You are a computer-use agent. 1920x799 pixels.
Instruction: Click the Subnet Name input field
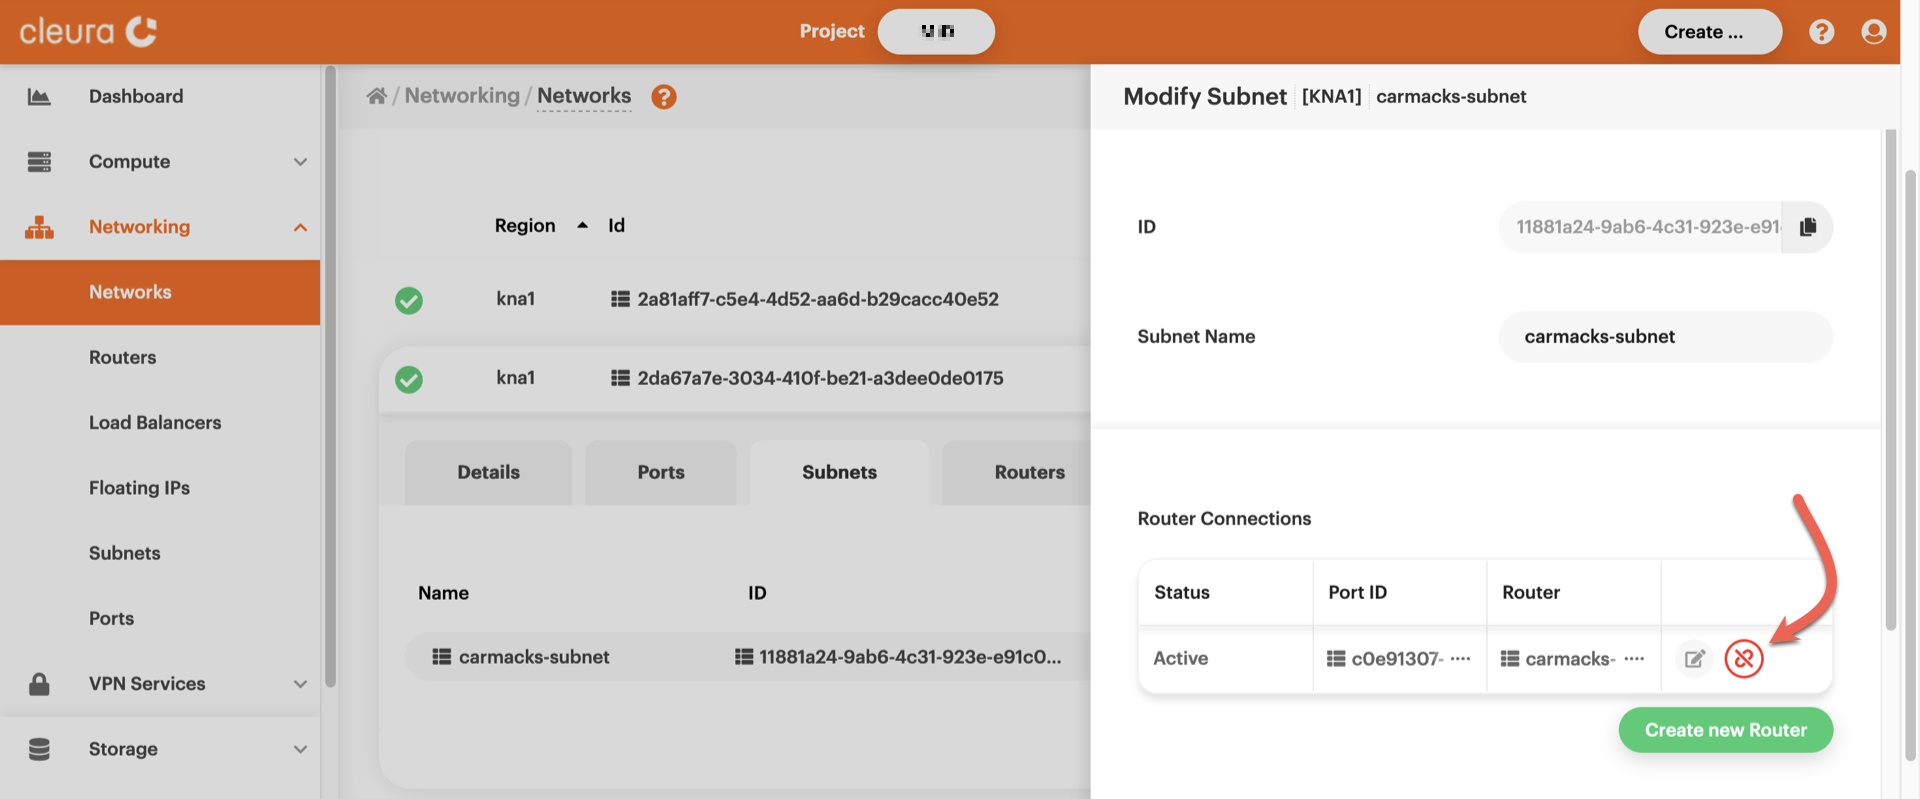1665,337
